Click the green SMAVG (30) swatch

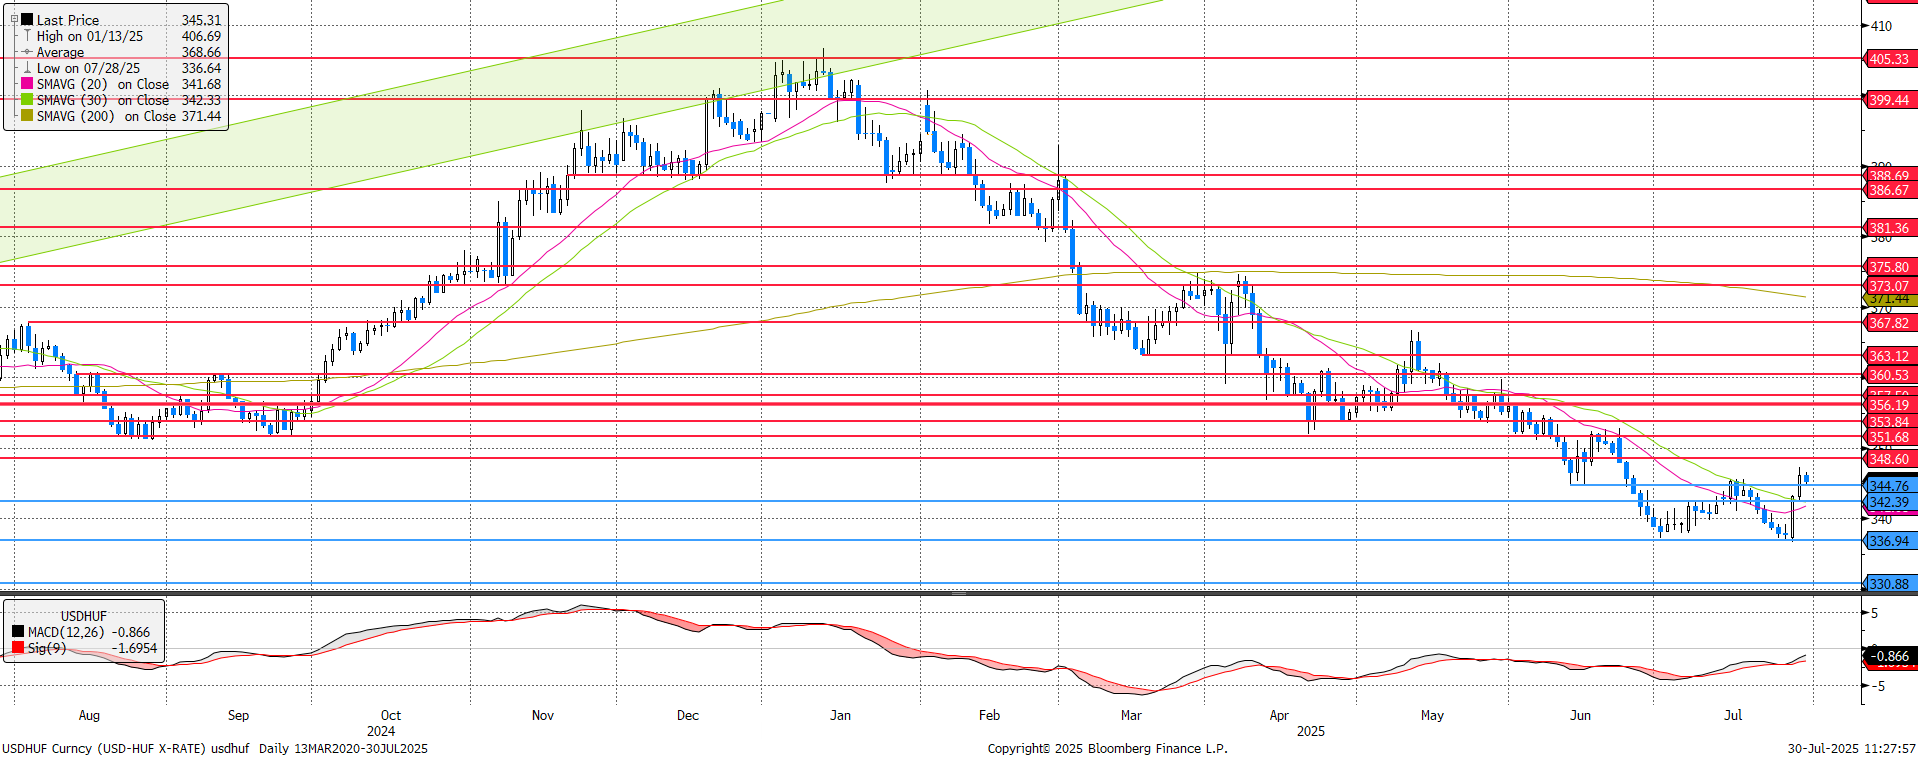tap(27, 100)
